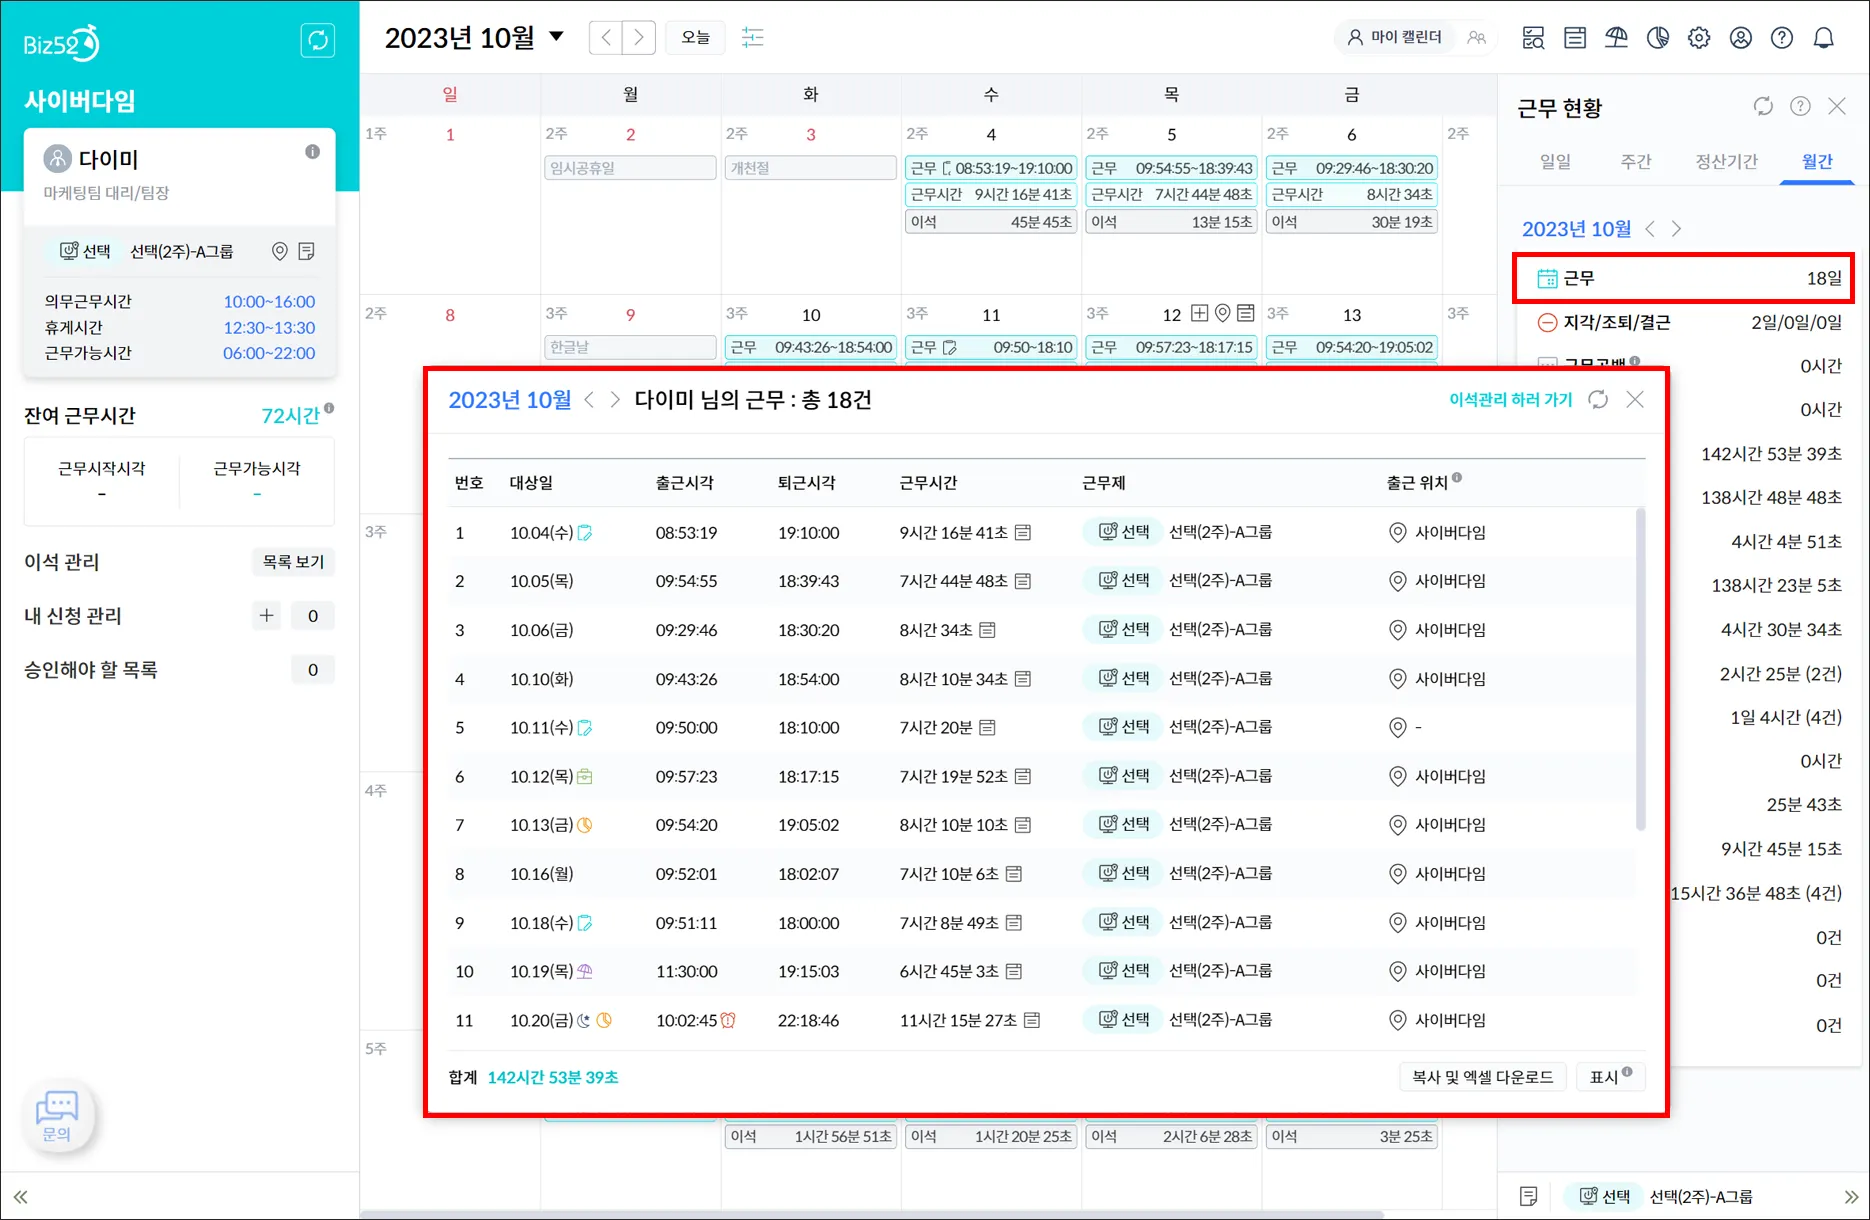Go to the next month in 근무 현황 panel
This screenshot has height=1220, width=1870.
pos(1677,229)
